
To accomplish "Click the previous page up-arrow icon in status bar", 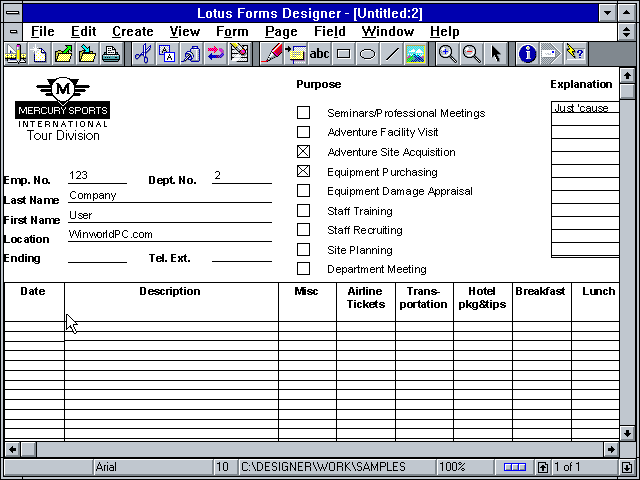I will (542, 467).
